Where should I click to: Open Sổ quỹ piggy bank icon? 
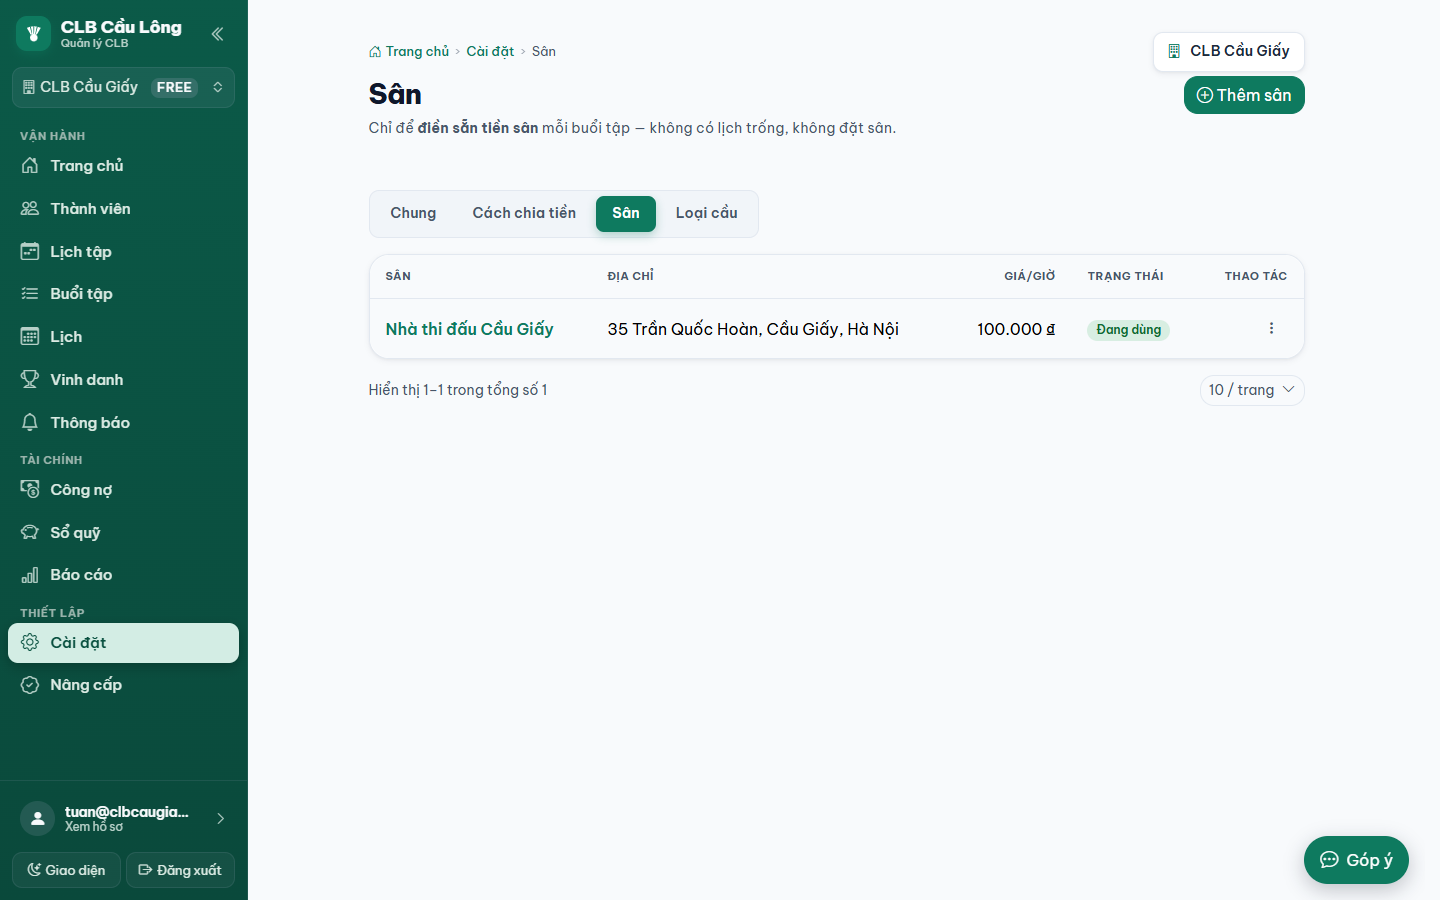[30, 533]
